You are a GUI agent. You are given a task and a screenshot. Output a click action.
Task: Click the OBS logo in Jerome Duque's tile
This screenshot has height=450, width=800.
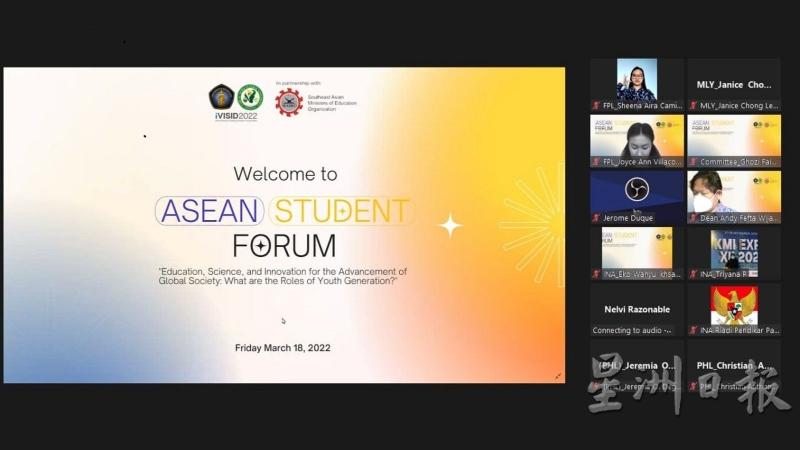pyautogui.click(x=637, y=189)
